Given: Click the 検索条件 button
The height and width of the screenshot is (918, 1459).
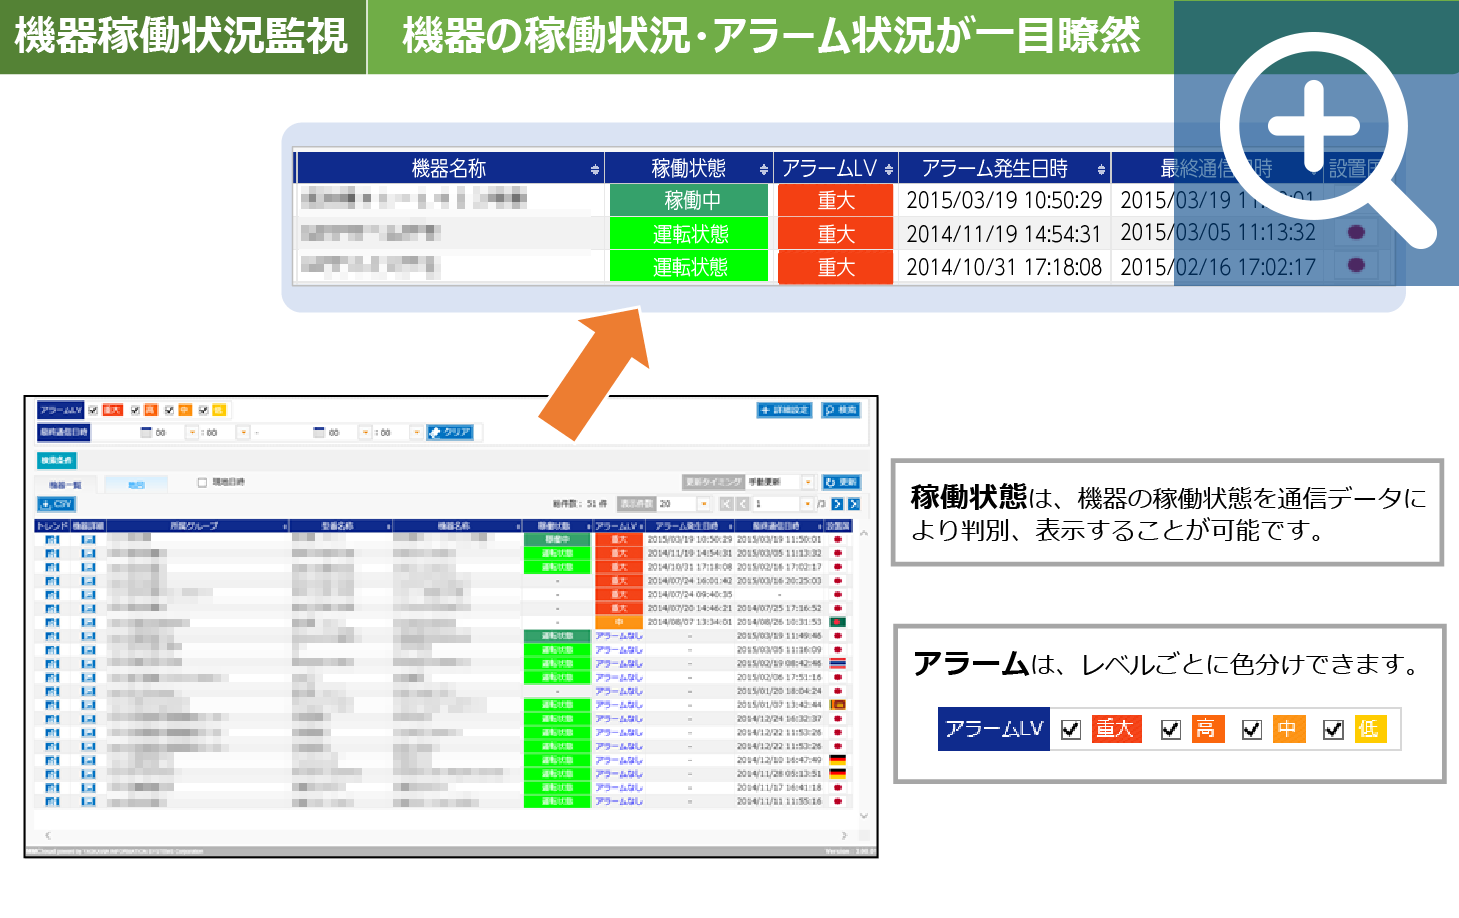Looking at the screenshot, I should tap(56, 460).
